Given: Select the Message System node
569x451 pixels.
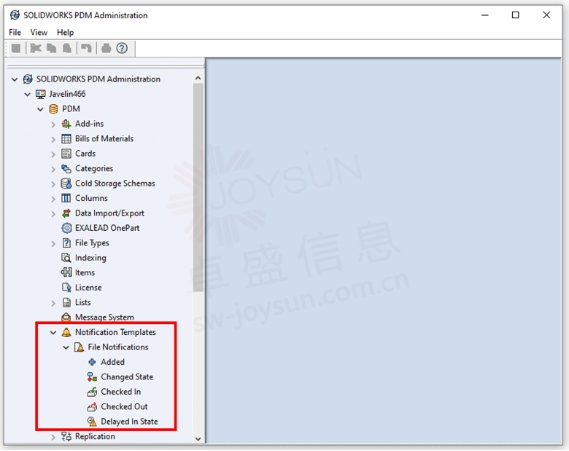Looking at the screenshot, I should [105, 317].
